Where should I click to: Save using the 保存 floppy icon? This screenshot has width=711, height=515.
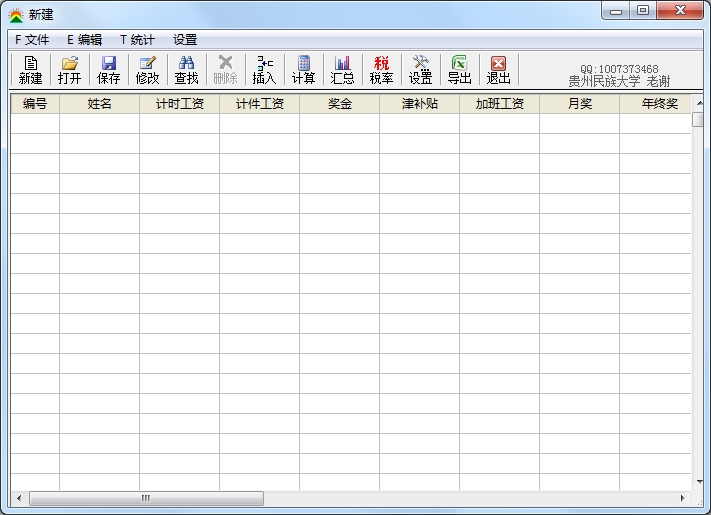click(108, 70)
